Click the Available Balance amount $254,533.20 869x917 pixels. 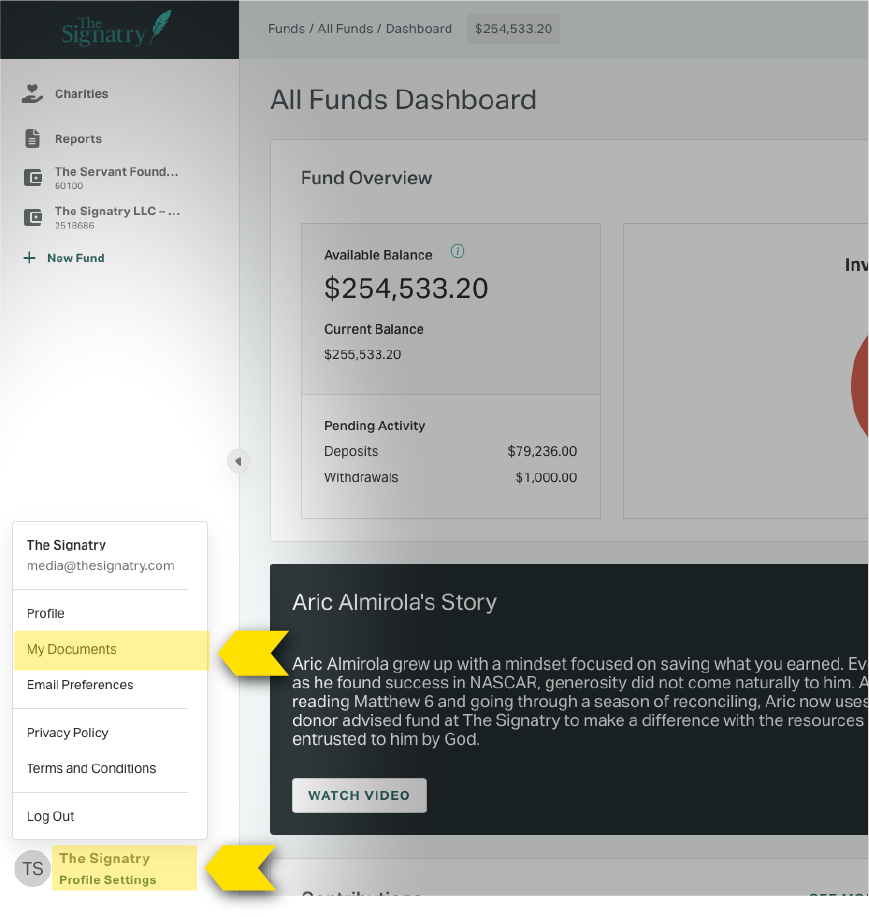406,288
